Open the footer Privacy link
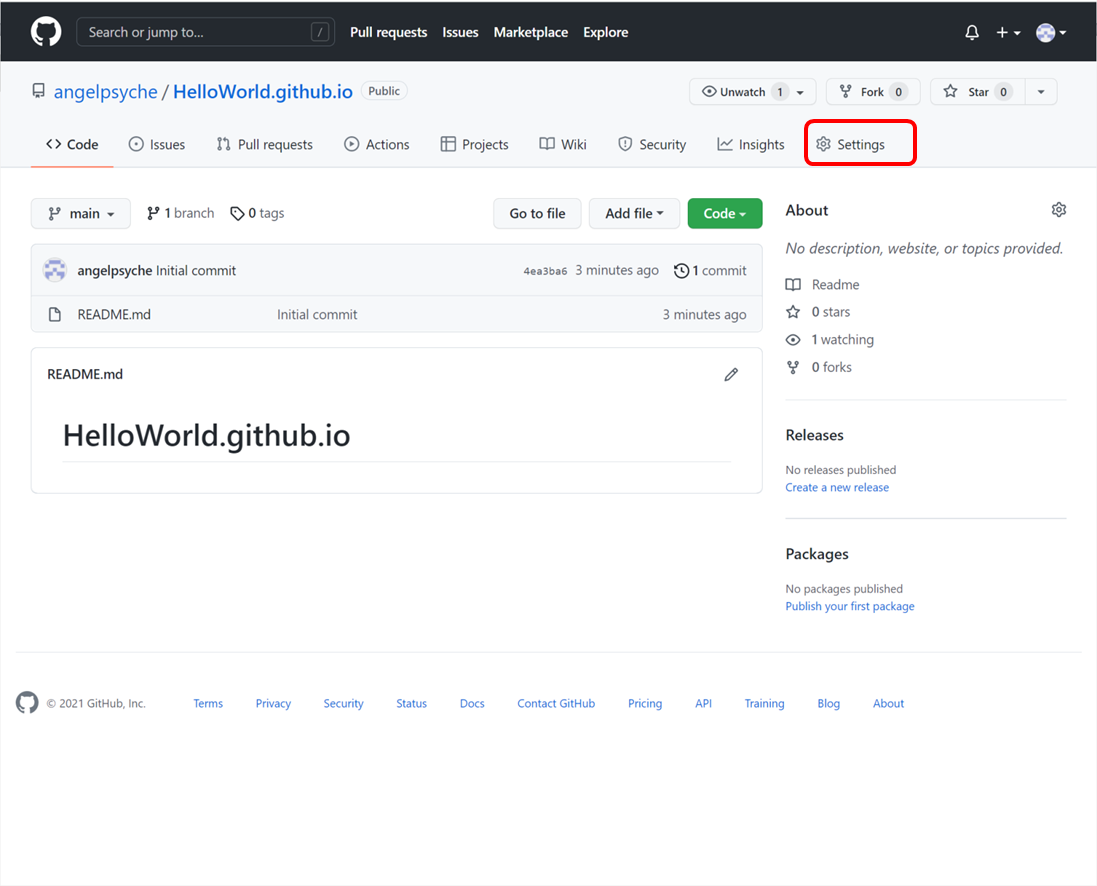The height and width of the screenshot is (886, 1097). (273, 703)
